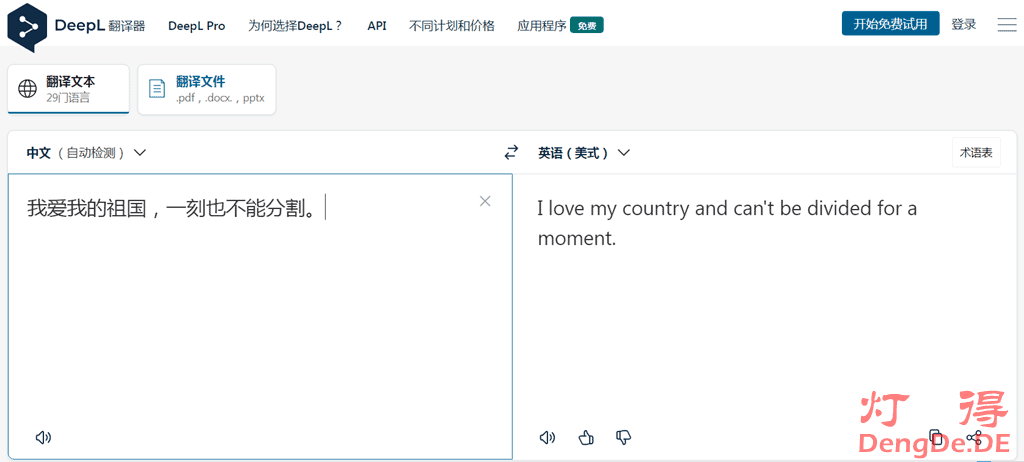The image size is (1024, 462).
Task: Clear source text with X icon
Action: (x=485, y=201)
